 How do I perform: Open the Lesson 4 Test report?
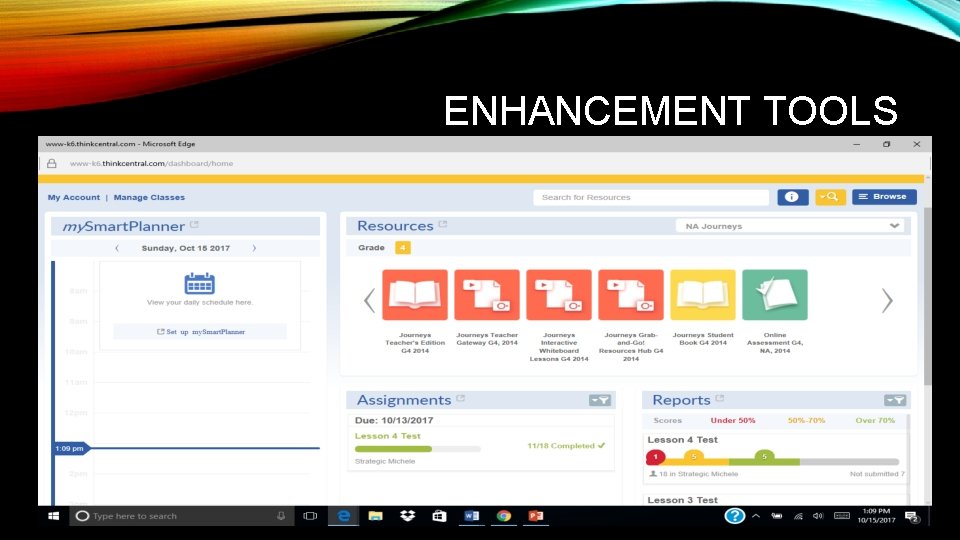pos(682,440)
